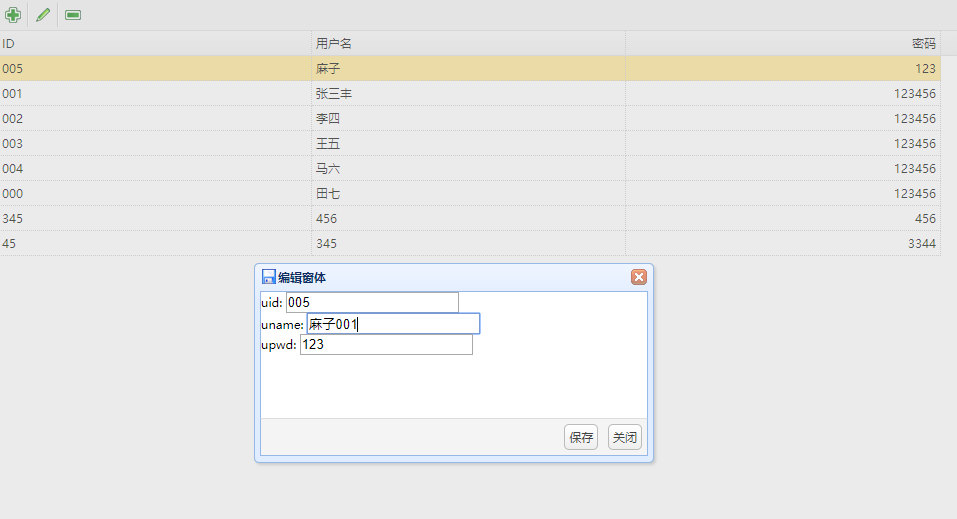Click the pencil edit icon
The width and height of the screenshot is (957, 519).
pyautogui.click(x=43, y=15)
